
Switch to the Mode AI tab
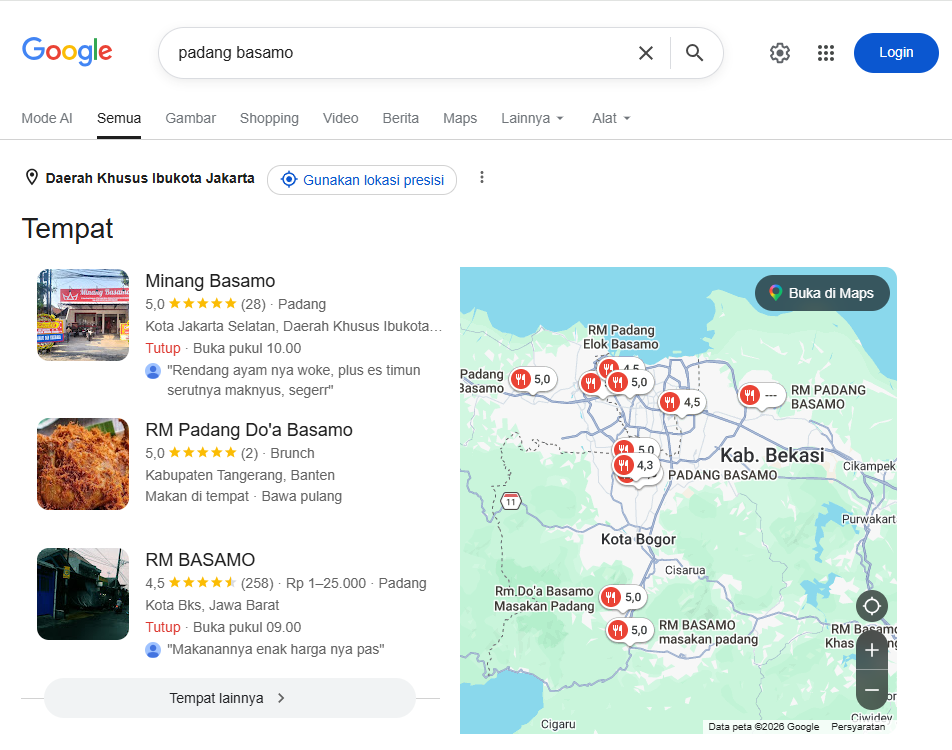47,118
